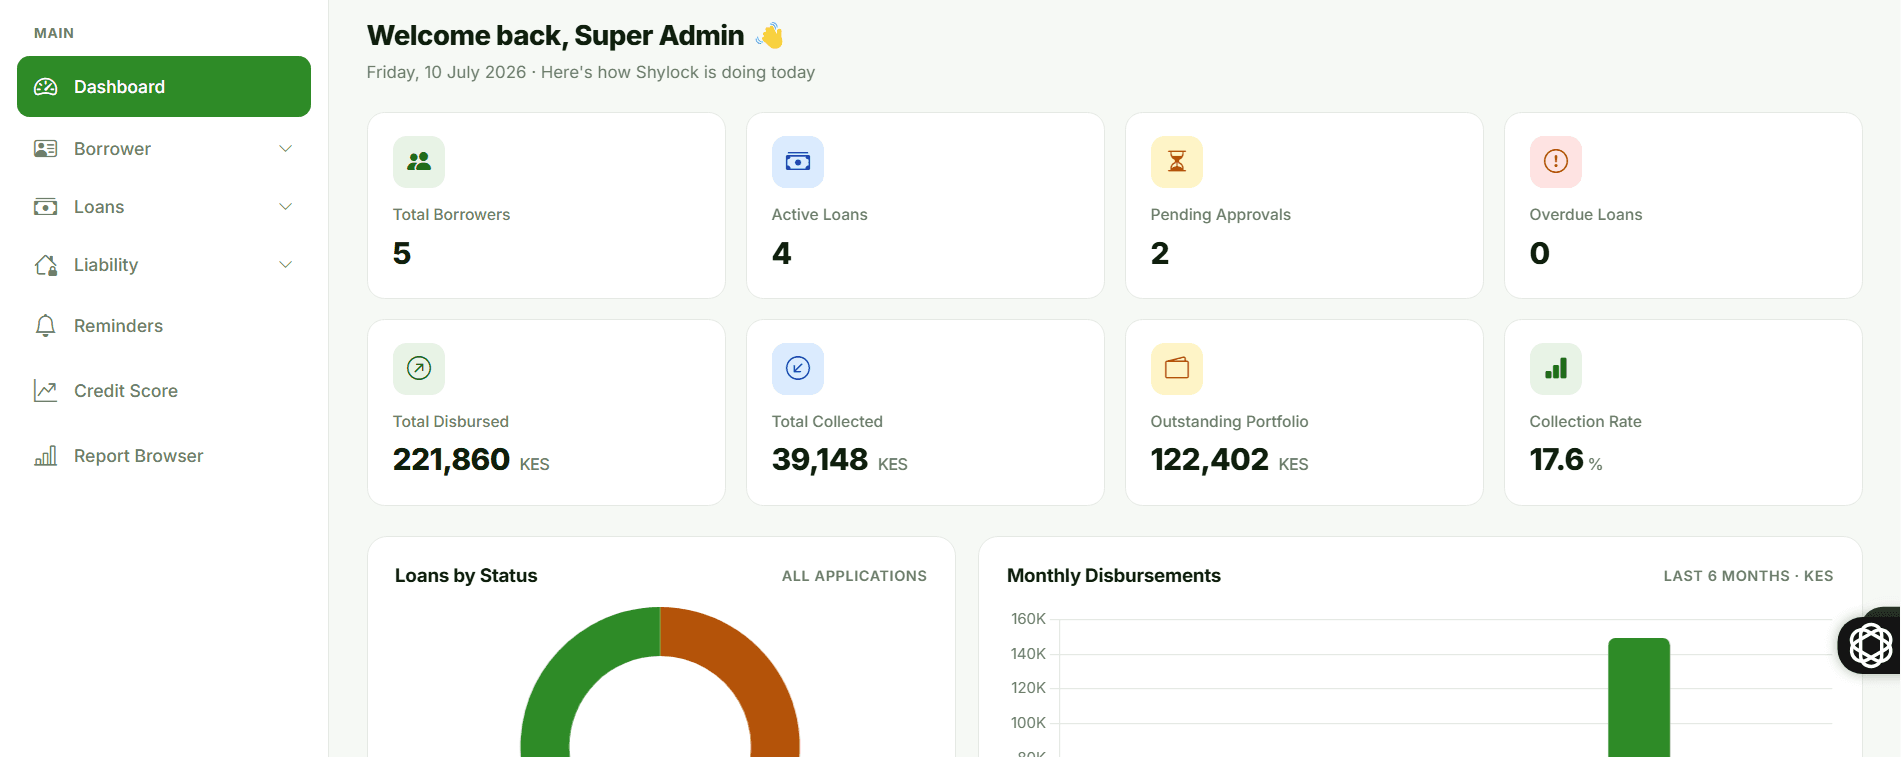Image resolution: width=1901 pixels, height=757 pixels.
Task: Go to the Credit Score page
Action: [164, 391]
